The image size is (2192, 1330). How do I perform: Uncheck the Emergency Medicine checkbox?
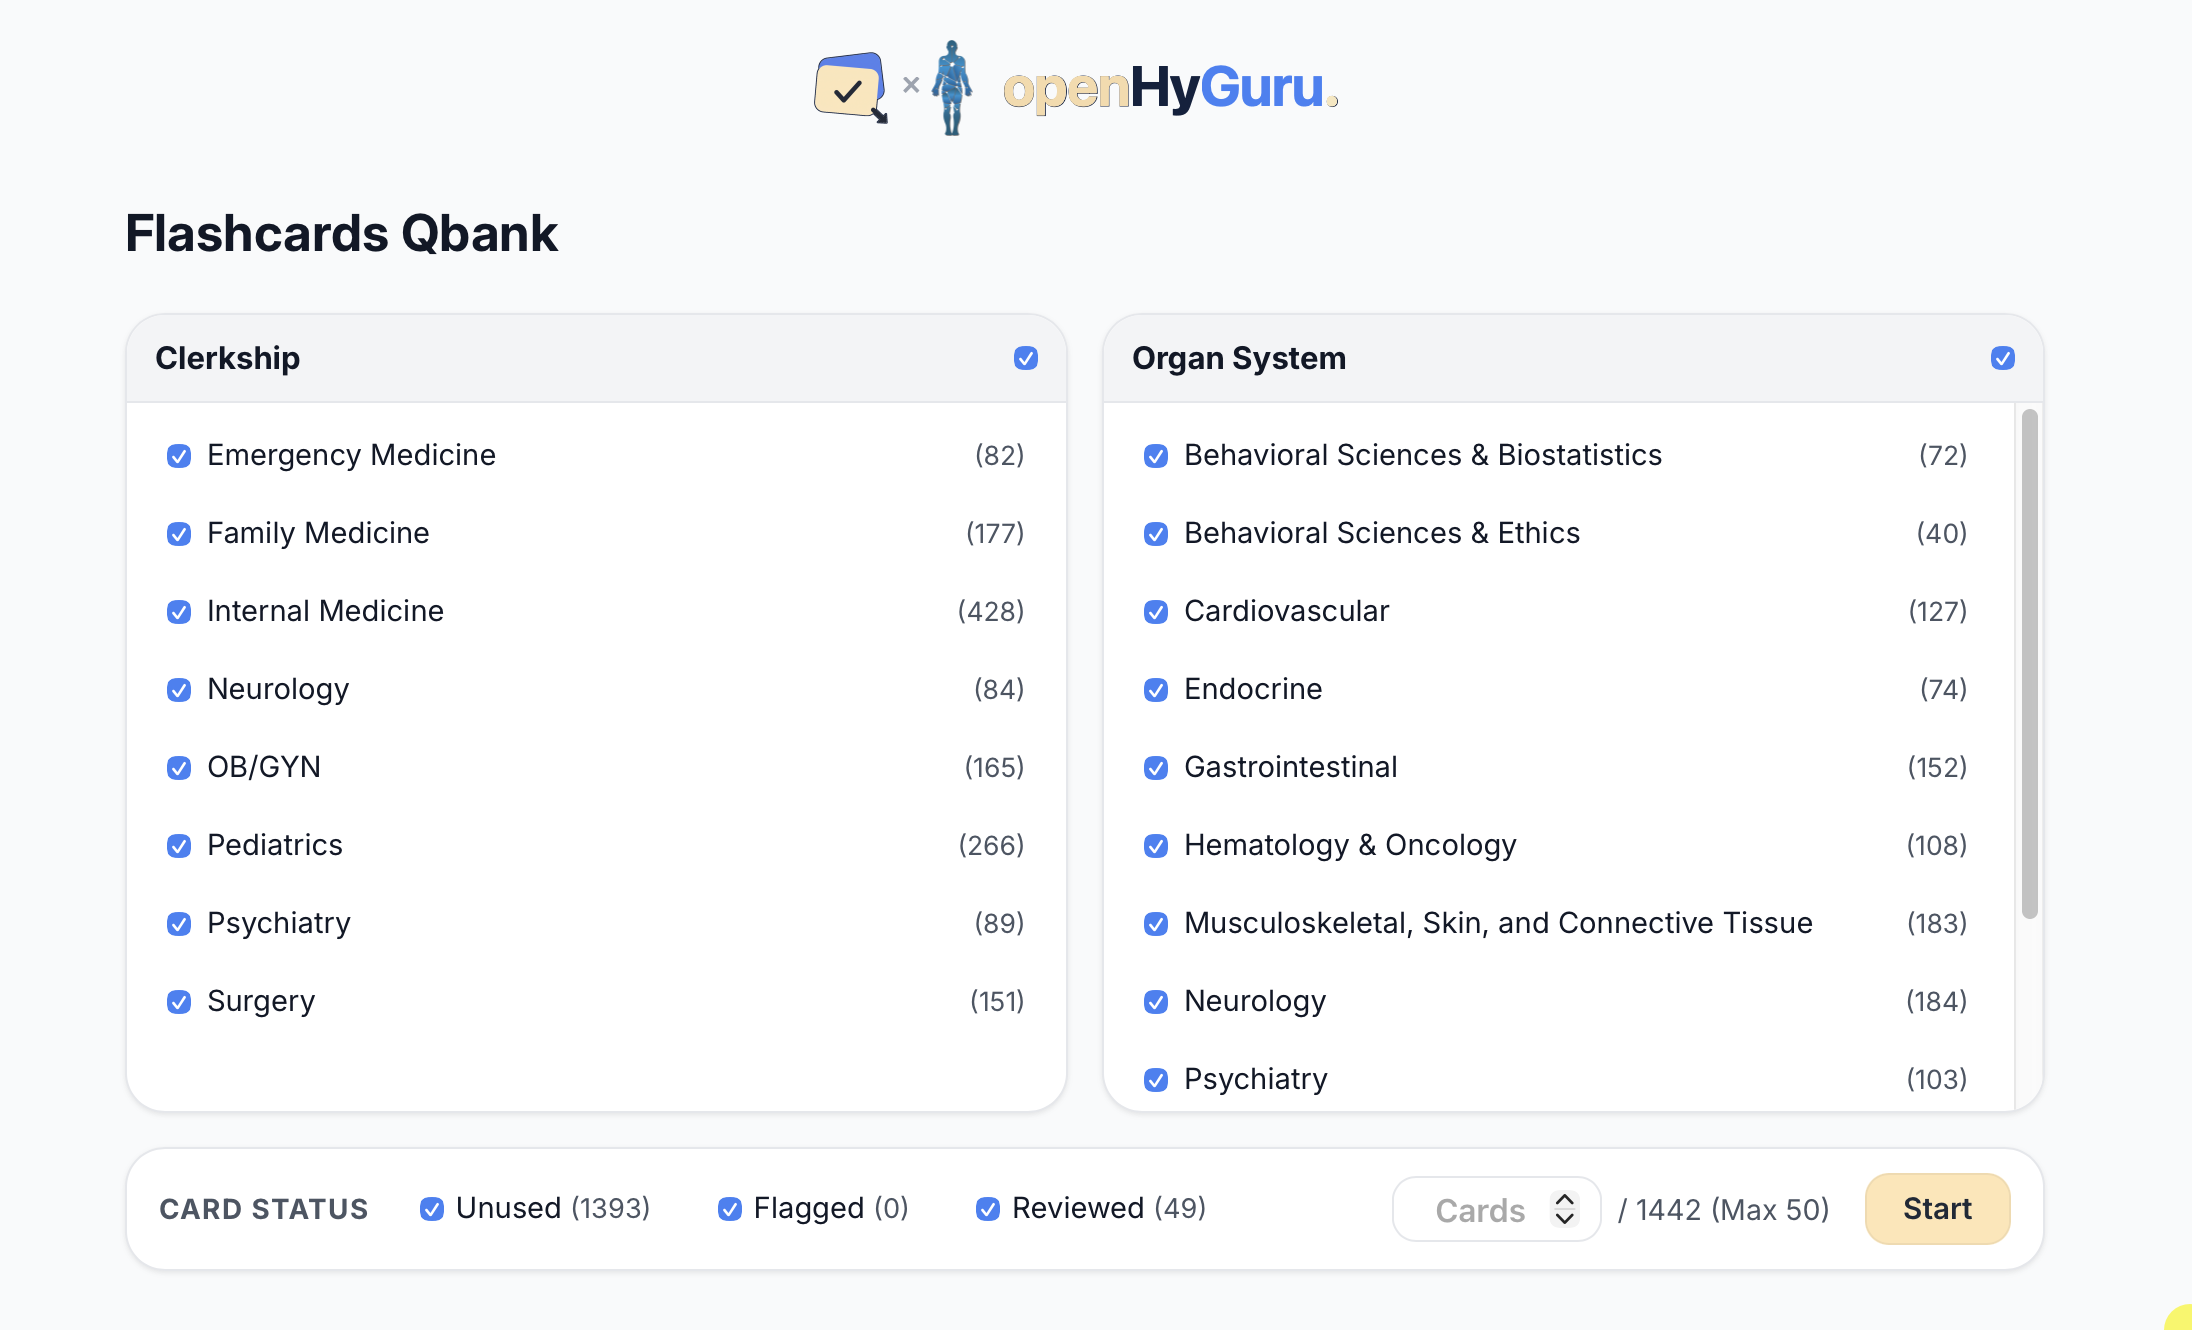[x=179, y=456]
